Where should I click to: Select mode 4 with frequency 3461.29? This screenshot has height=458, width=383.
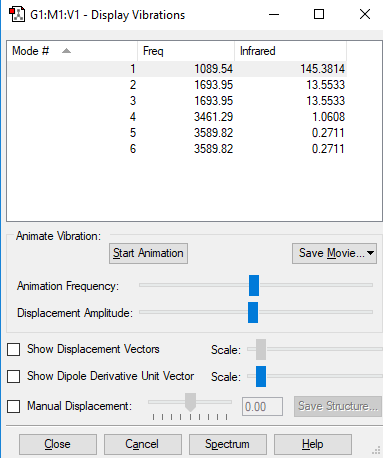[x=177, y=117]
